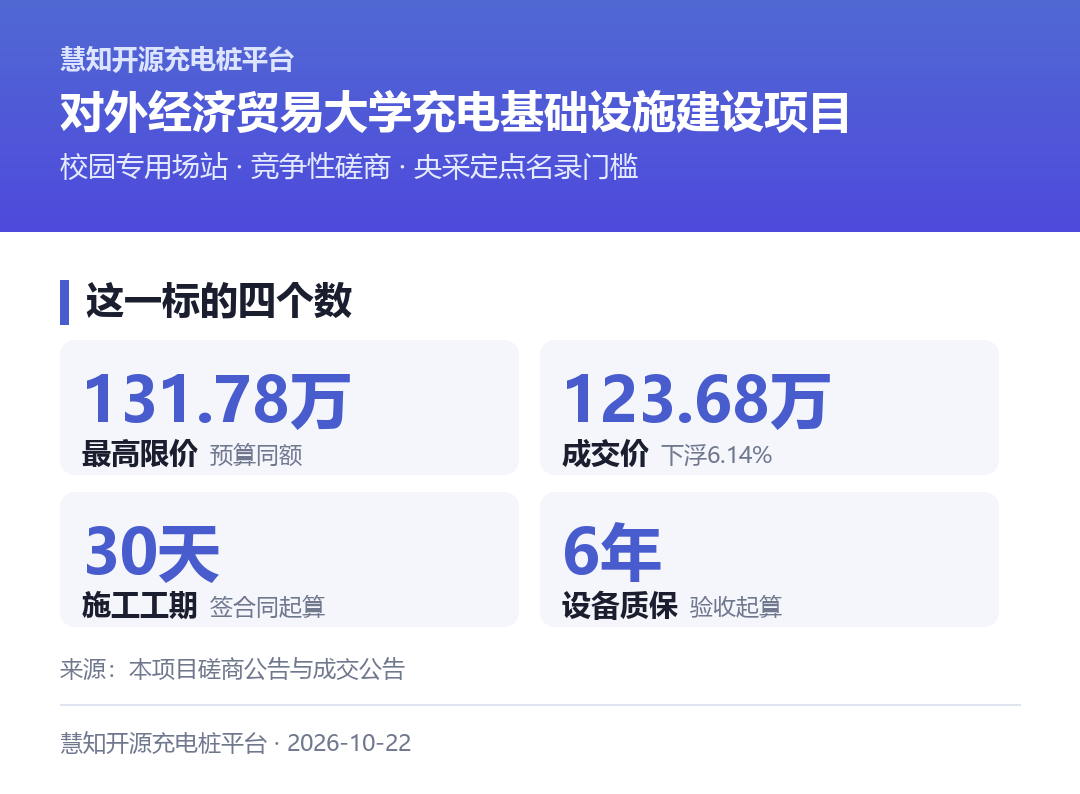
Task: Click the 131.78万 figure
Action: (x=217, y=399)
